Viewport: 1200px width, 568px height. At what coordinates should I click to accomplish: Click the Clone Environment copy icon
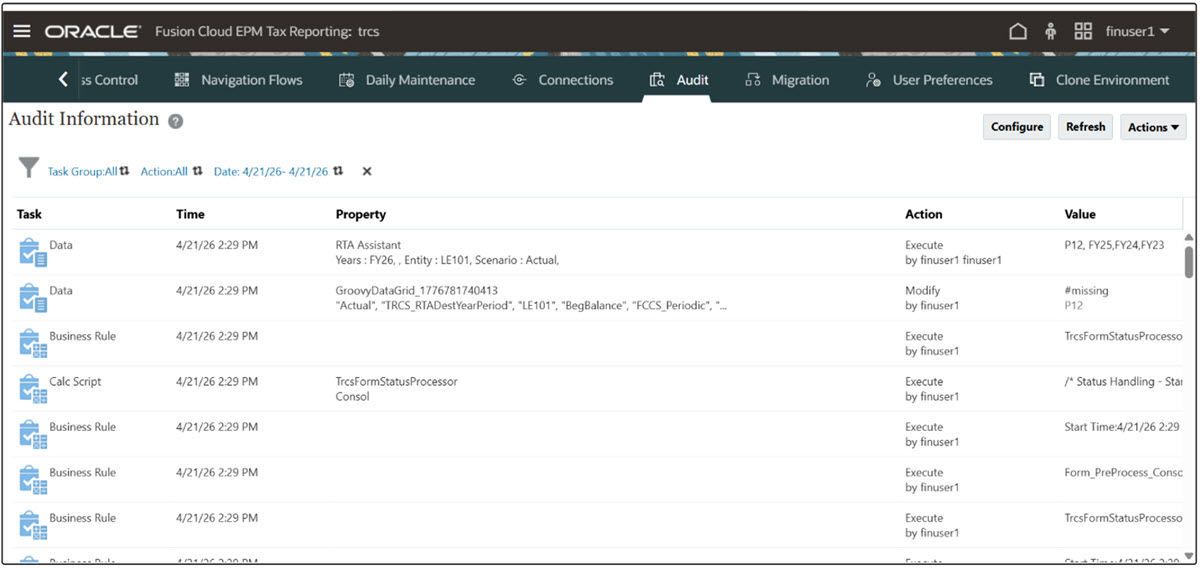1037,80
